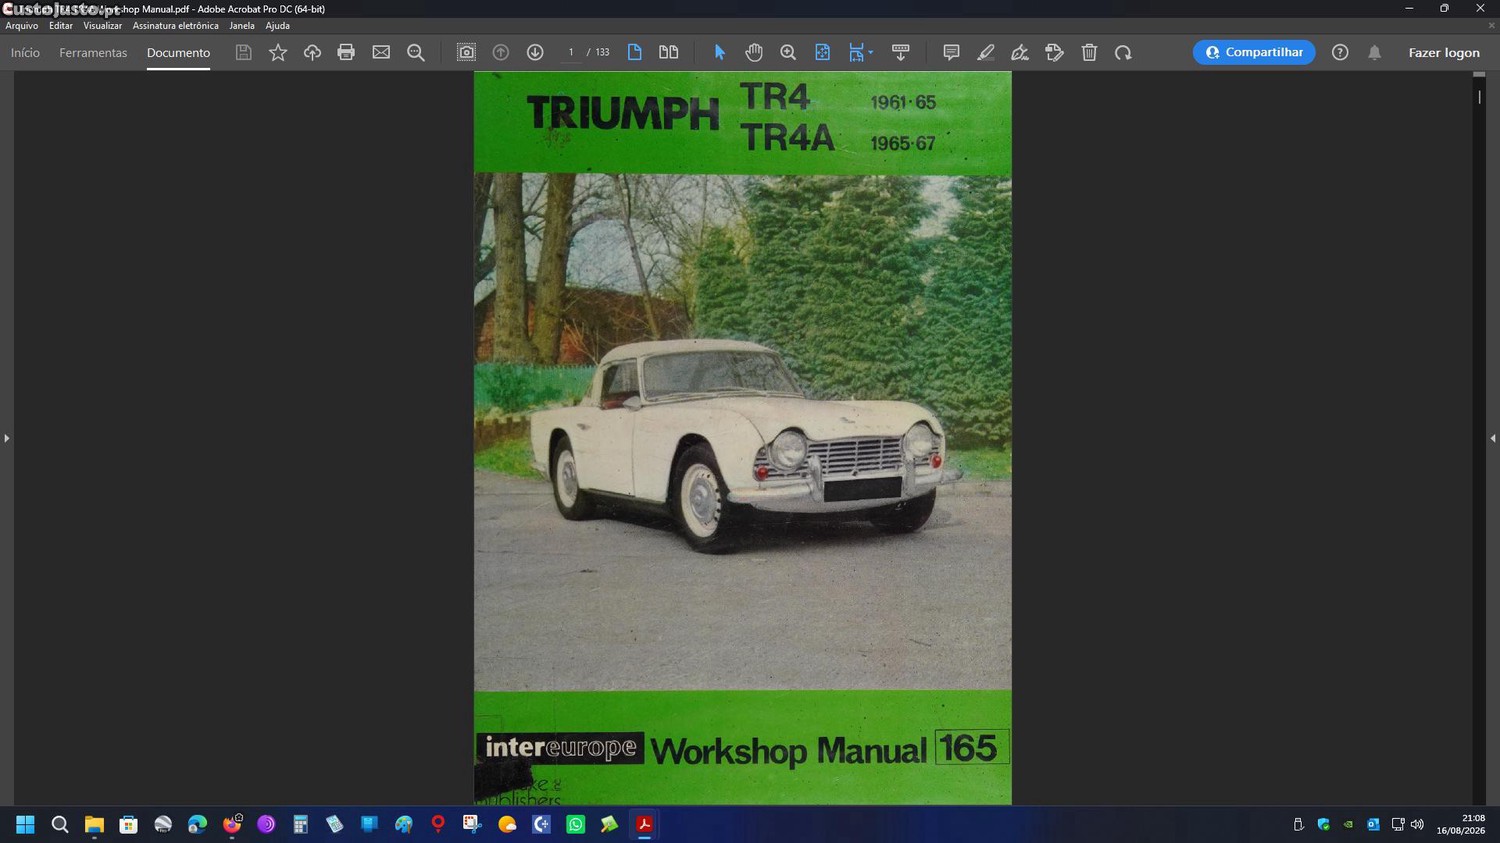Rotate the page with the circular arrow

tap(1123, 53)
